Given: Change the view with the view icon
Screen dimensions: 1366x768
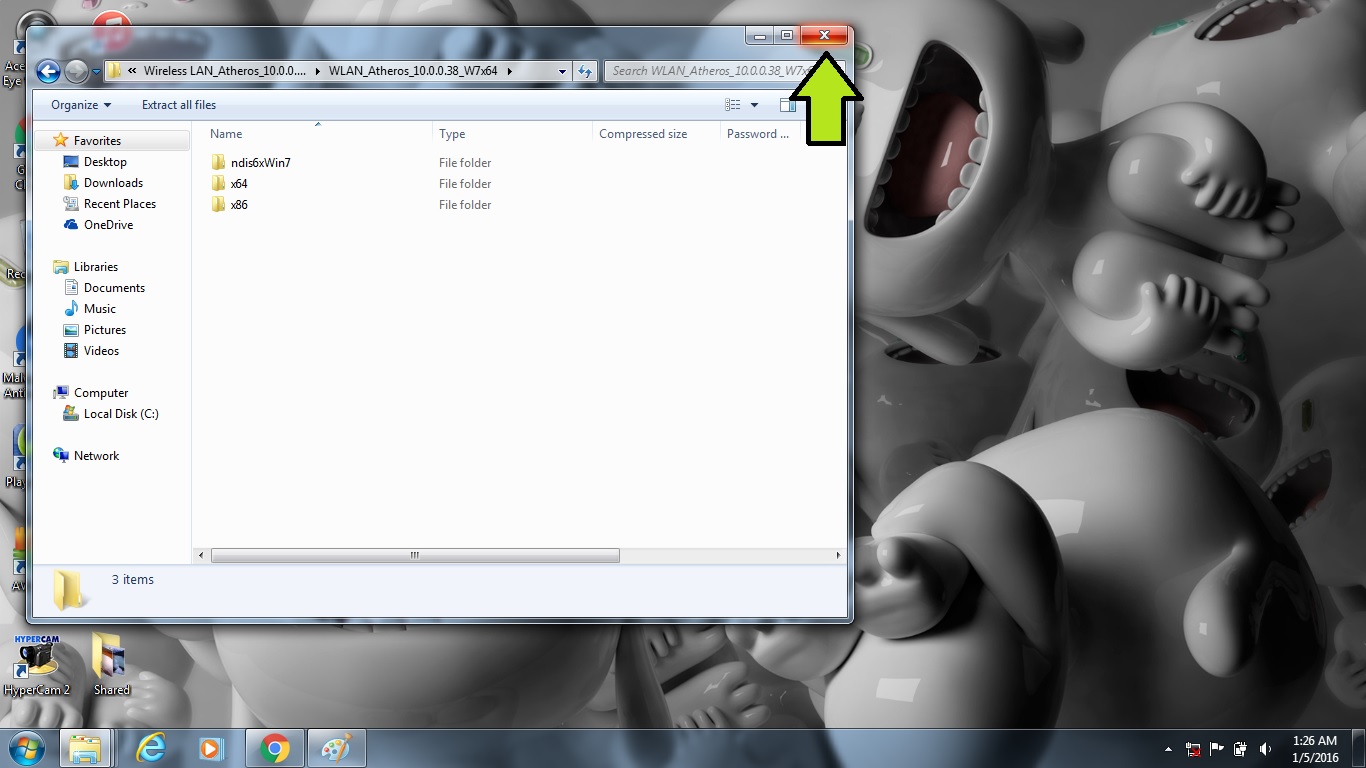Looking at the screenshot, I should (733, 105).
